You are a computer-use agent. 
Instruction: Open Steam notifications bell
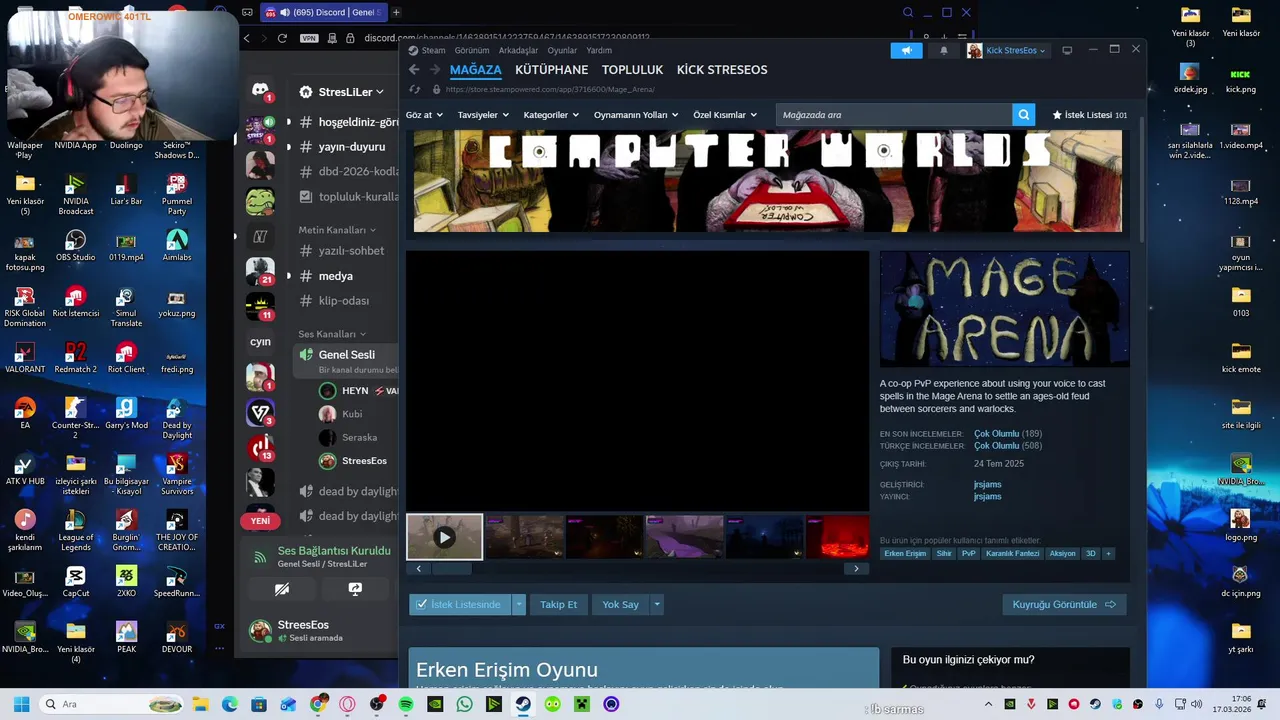pyautogui.click(x=943, y=50)
